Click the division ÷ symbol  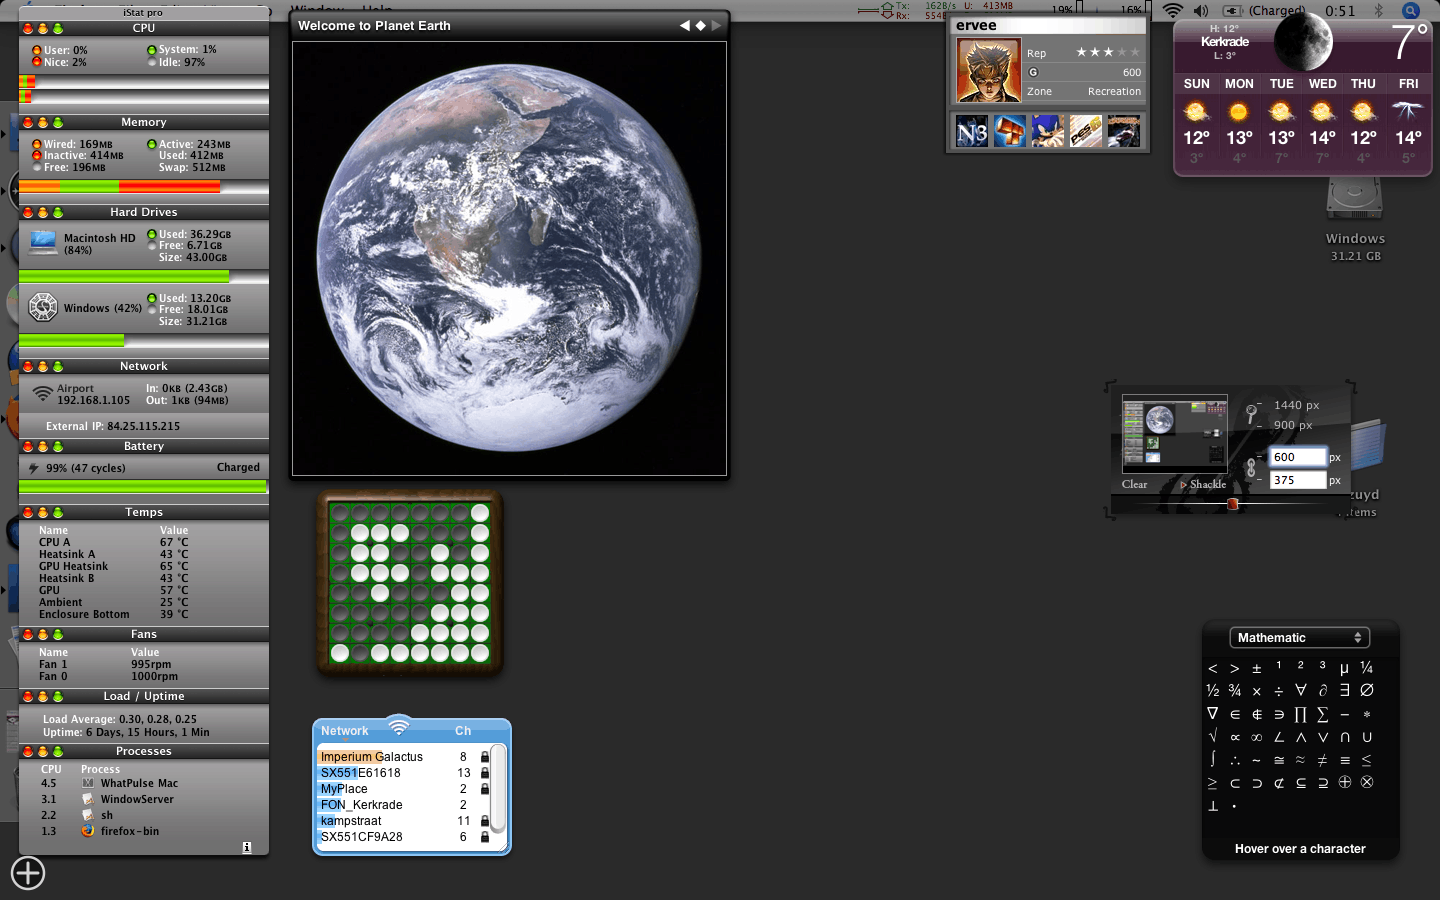(1278, 691)
